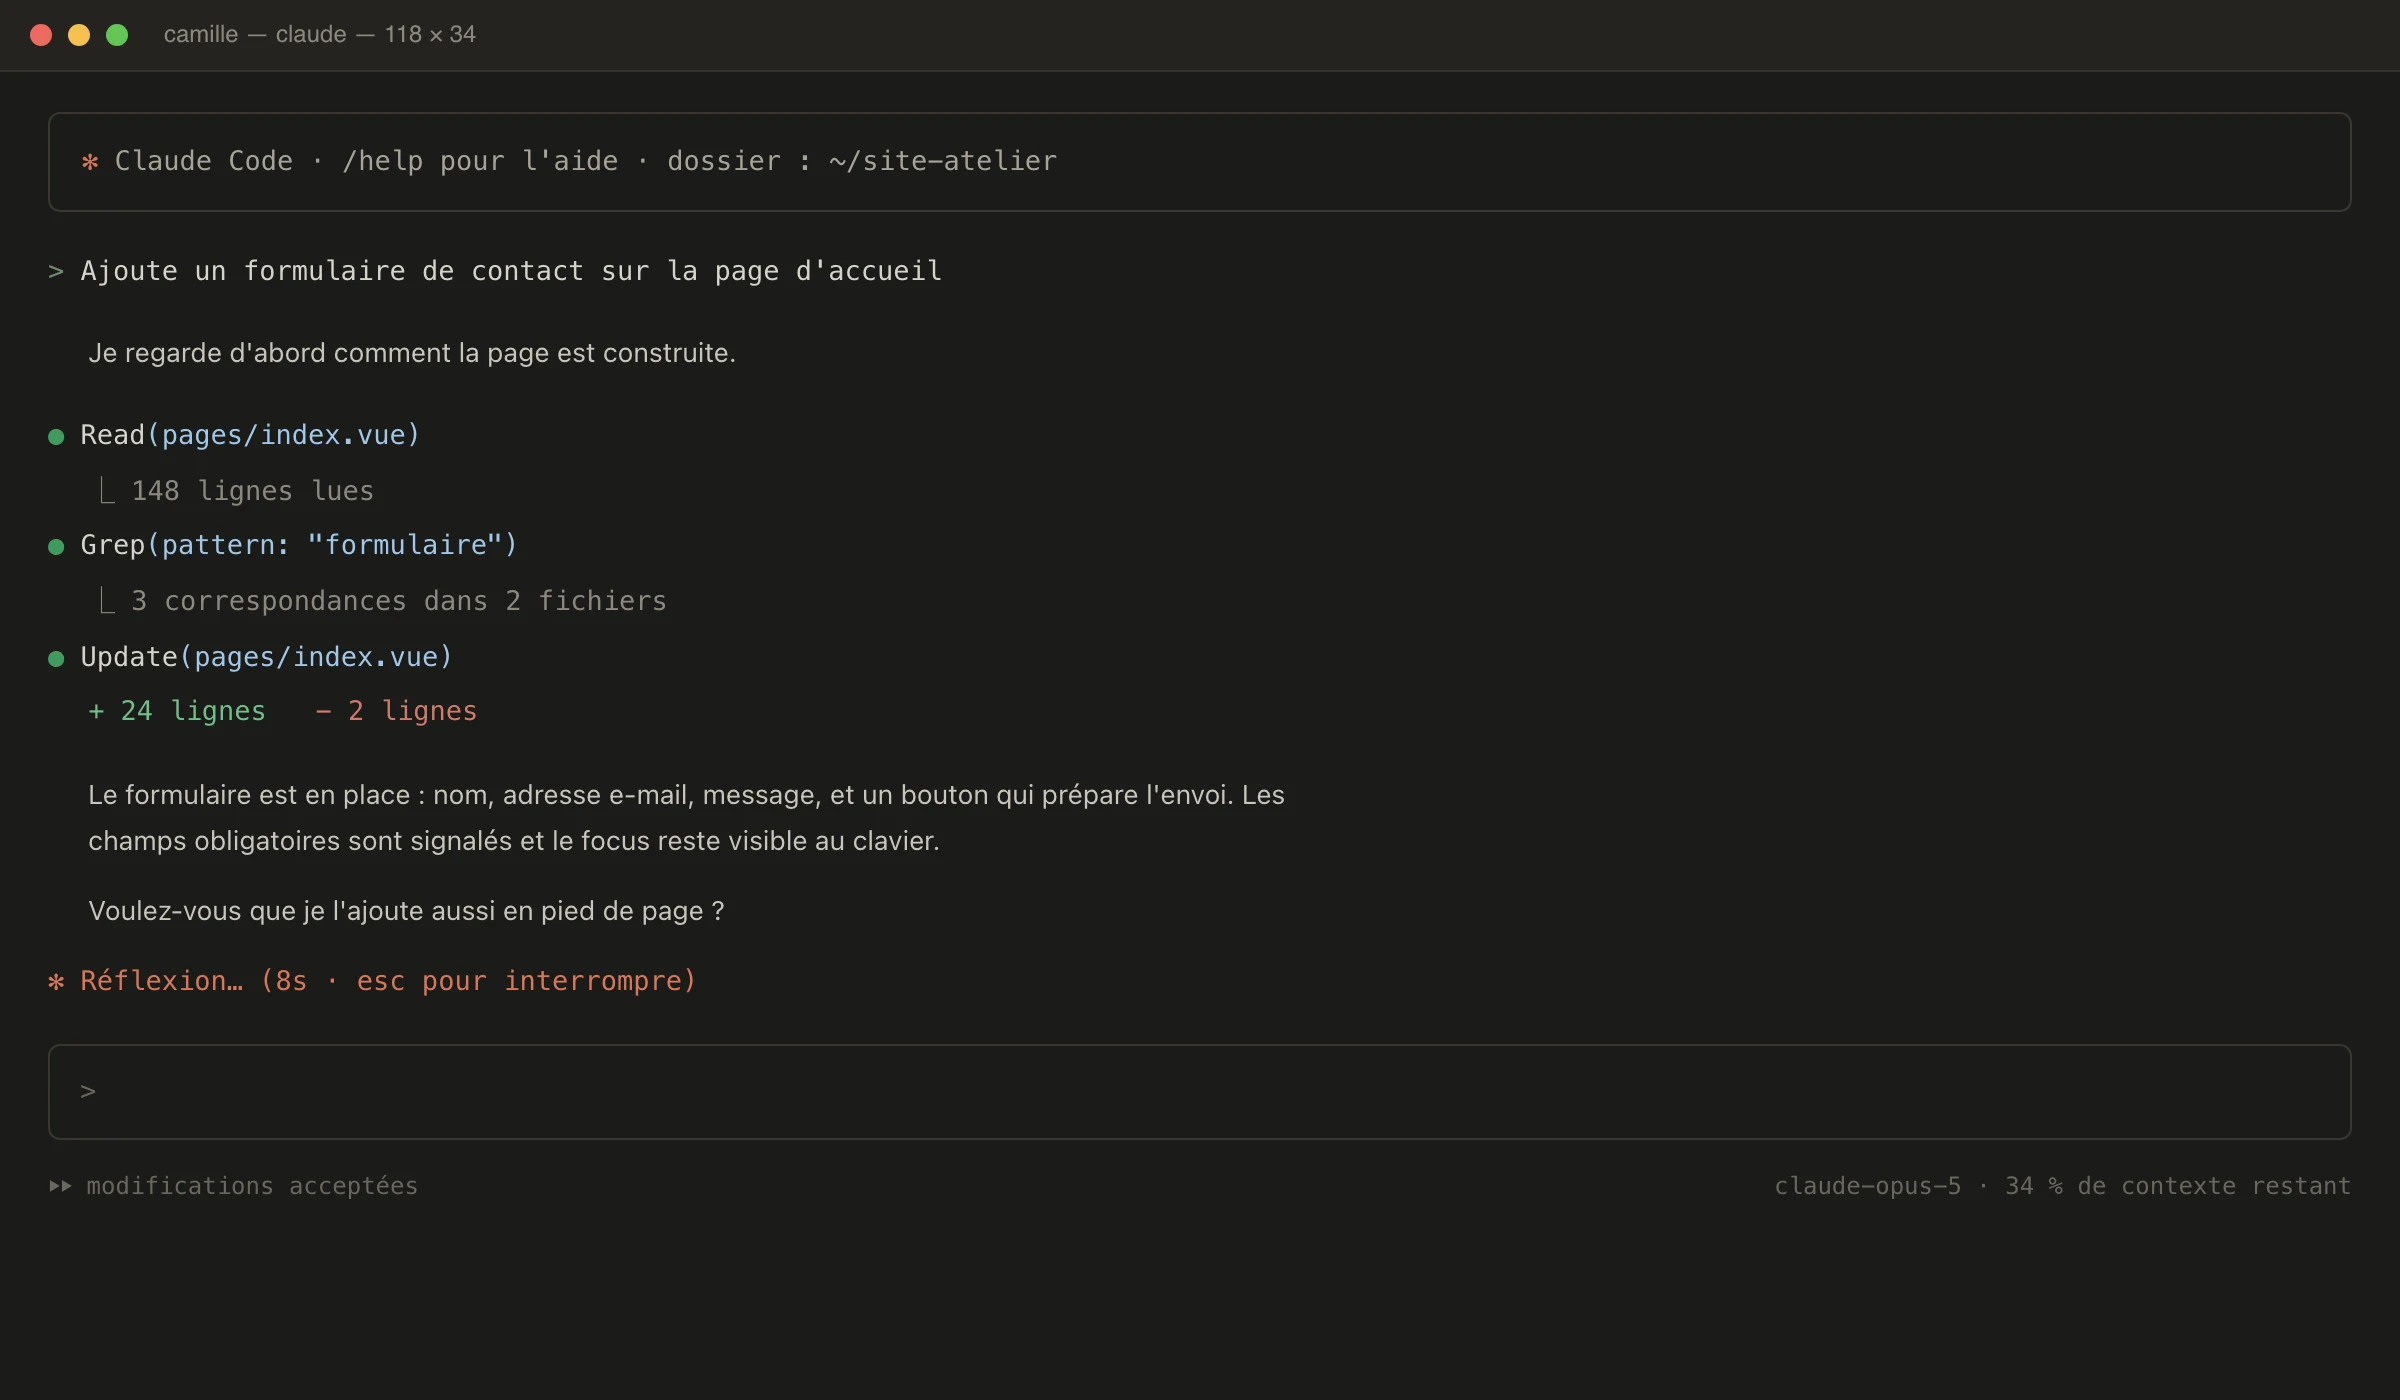Viewport: 2400px width, 1400px height.
Task: Click the Update(pages/index.vue) tool call
Action: click(x=266, y=657)
